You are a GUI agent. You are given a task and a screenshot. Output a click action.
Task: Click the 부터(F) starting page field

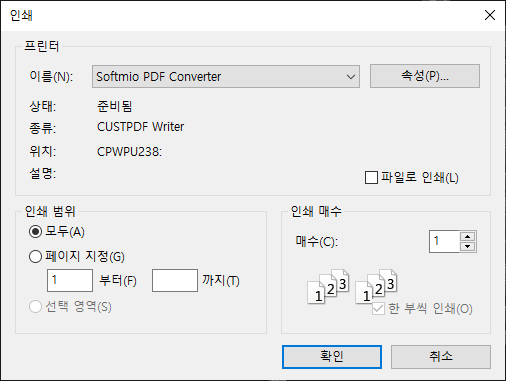tap(70, 280)
